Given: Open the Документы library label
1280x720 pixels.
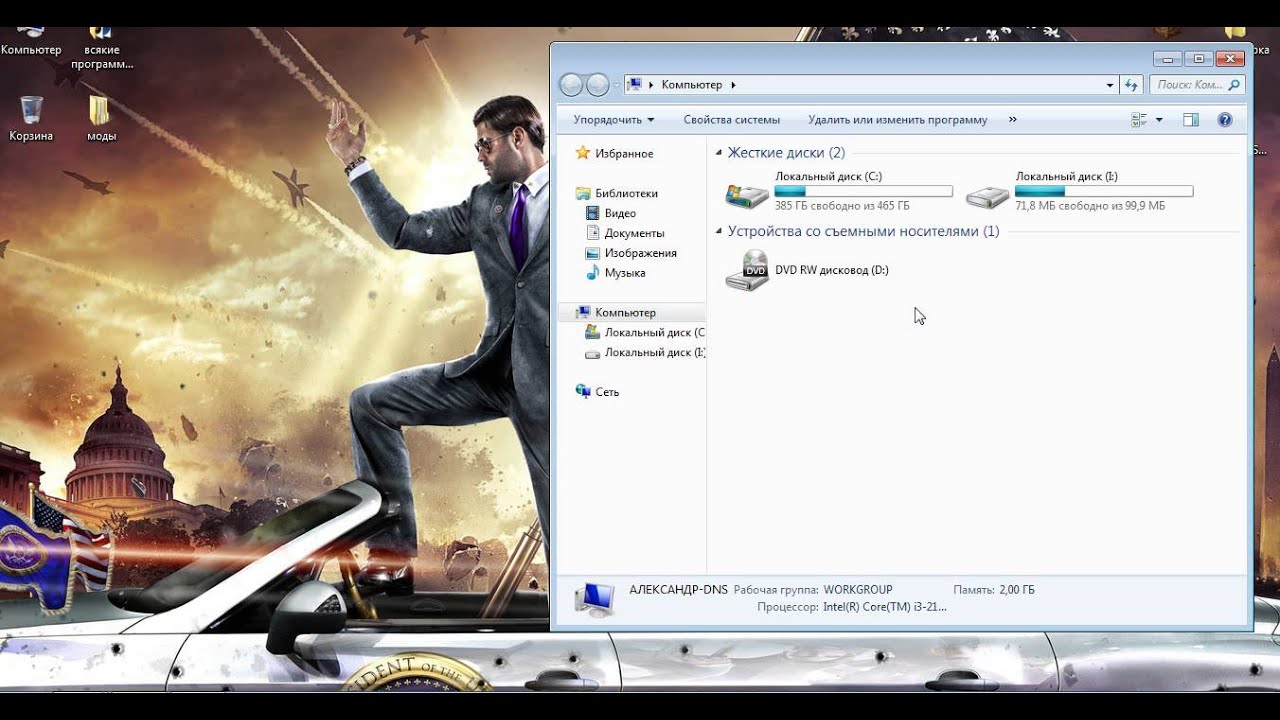Looking at the screenshot, I should [634, 233].
